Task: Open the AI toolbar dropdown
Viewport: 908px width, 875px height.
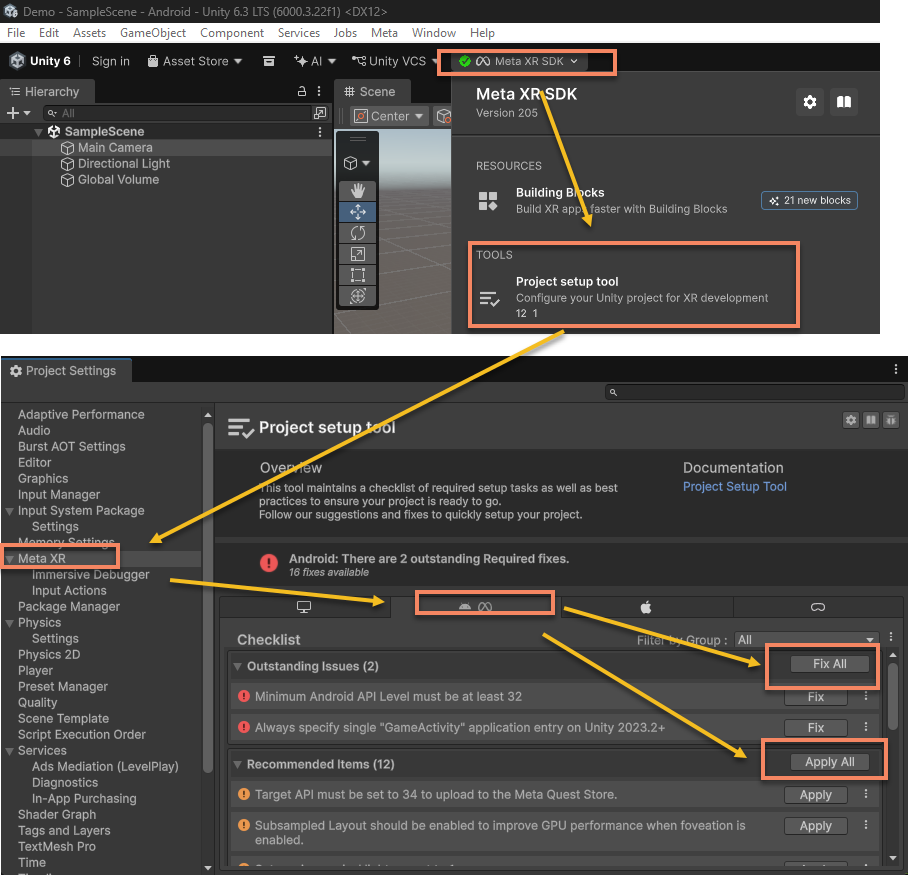Action: click(315, 61)
